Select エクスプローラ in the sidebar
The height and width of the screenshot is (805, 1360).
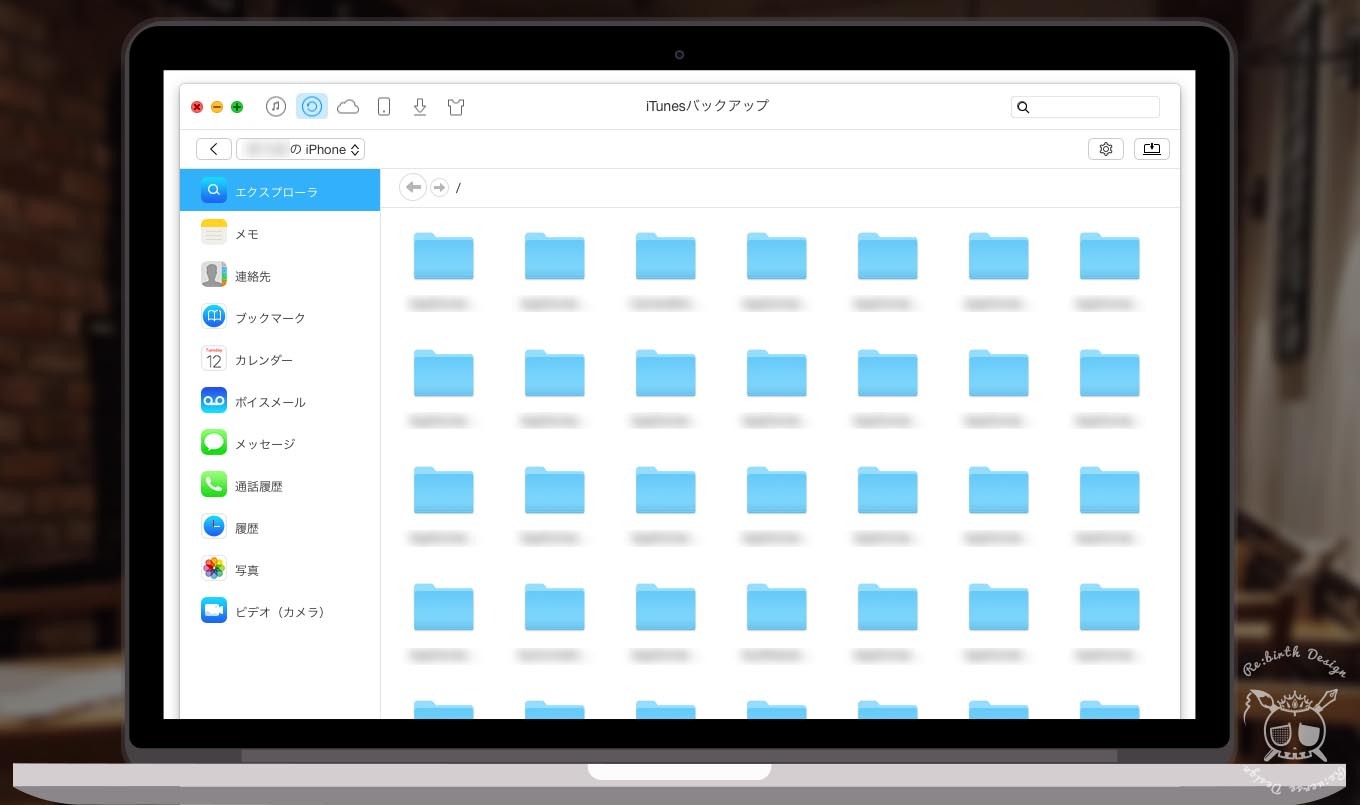pos(279,191)
